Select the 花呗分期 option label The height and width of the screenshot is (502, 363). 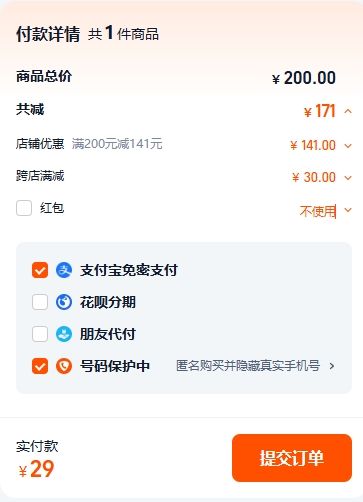coord(108,302)
